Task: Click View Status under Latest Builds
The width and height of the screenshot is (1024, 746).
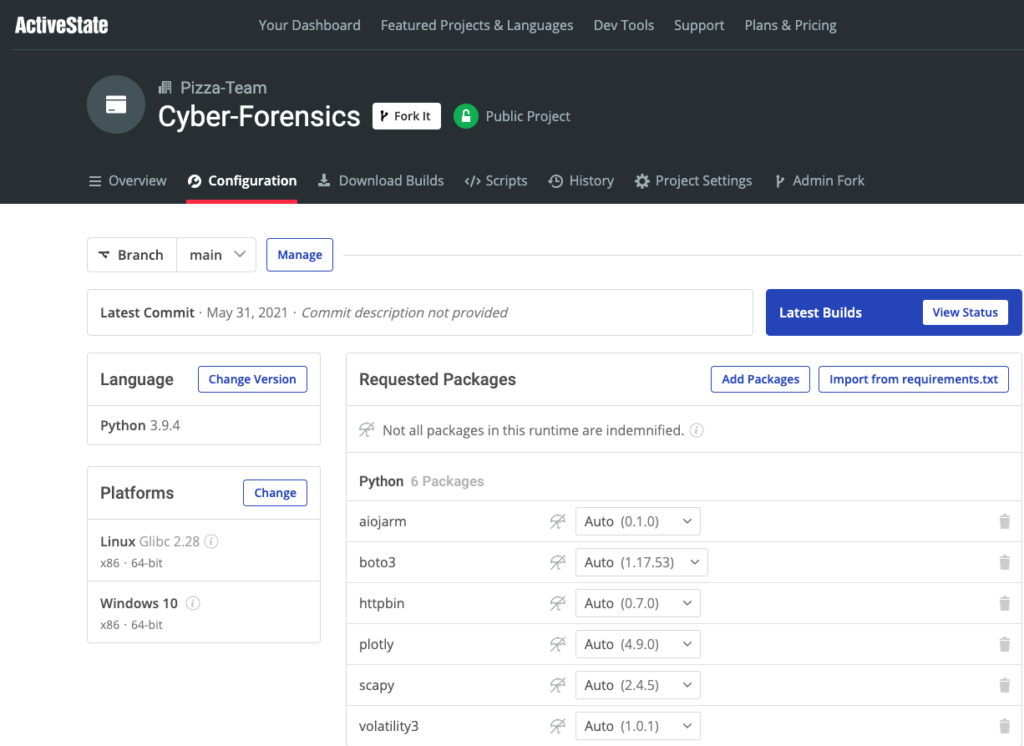Action: click(x=965, y=312)
